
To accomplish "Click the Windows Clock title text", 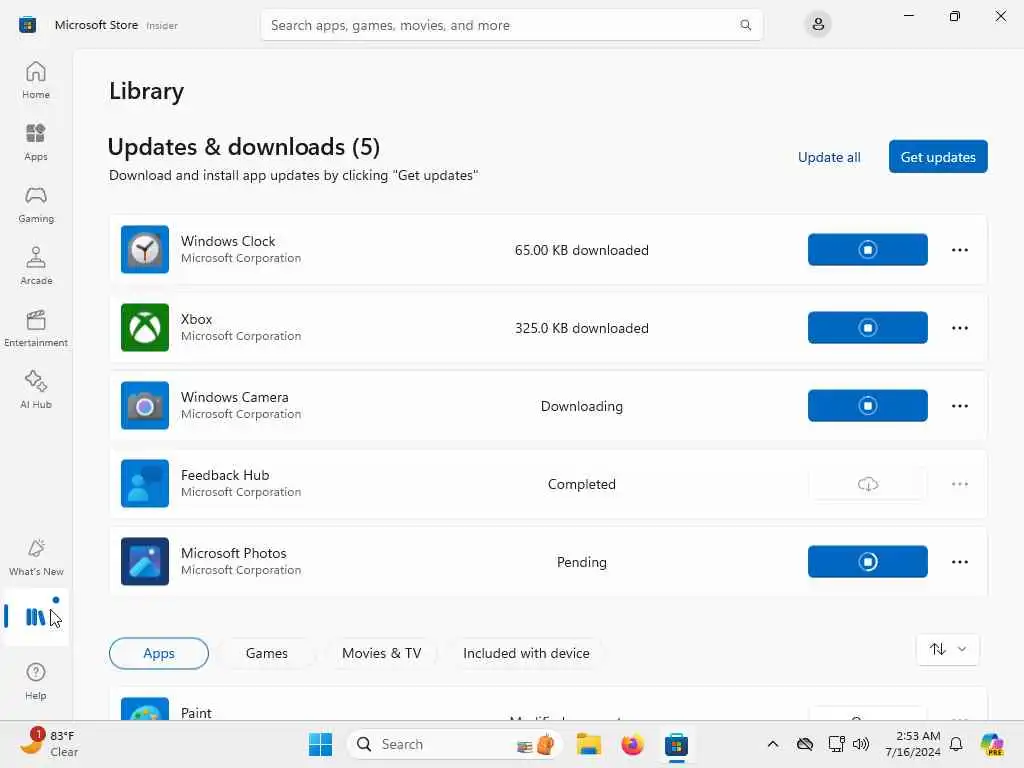I will click(228, 241).
